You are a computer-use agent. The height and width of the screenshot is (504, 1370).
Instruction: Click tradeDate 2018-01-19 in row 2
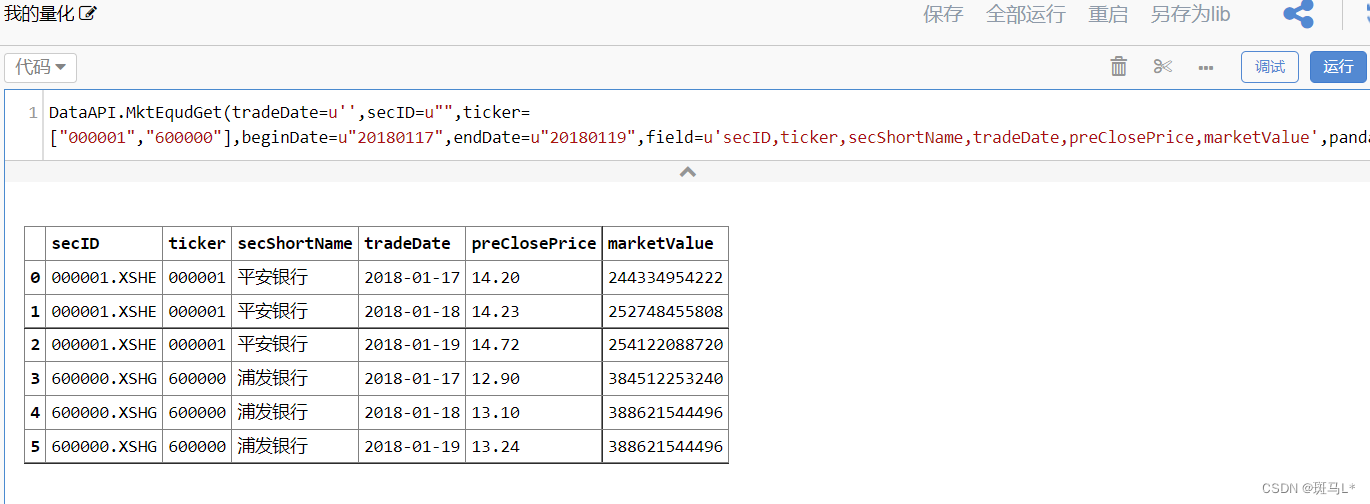tap(412, 345)
